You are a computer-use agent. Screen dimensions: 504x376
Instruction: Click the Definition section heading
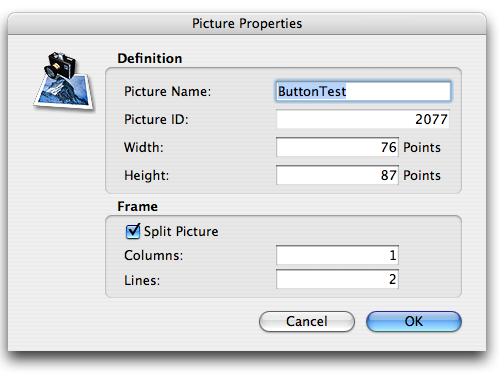point(150,58)
